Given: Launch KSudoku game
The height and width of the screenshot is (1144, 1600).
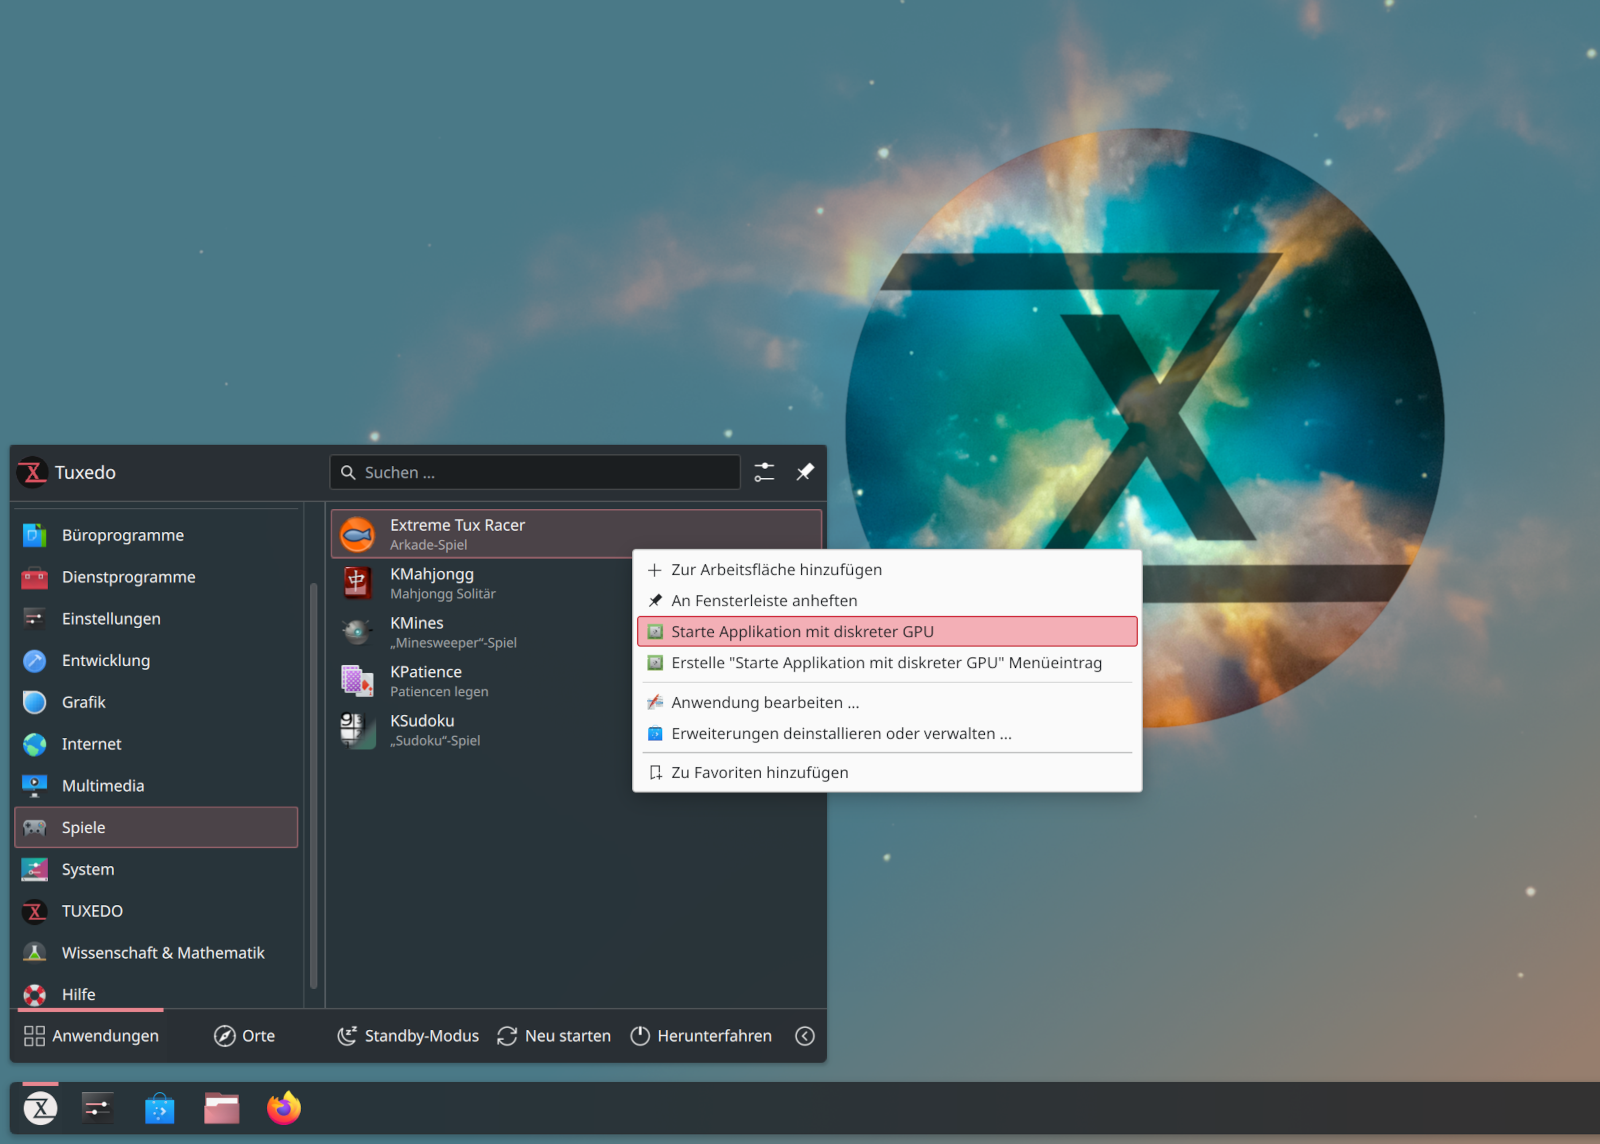Looking at the screenshot, I should [x=482, y=730].
